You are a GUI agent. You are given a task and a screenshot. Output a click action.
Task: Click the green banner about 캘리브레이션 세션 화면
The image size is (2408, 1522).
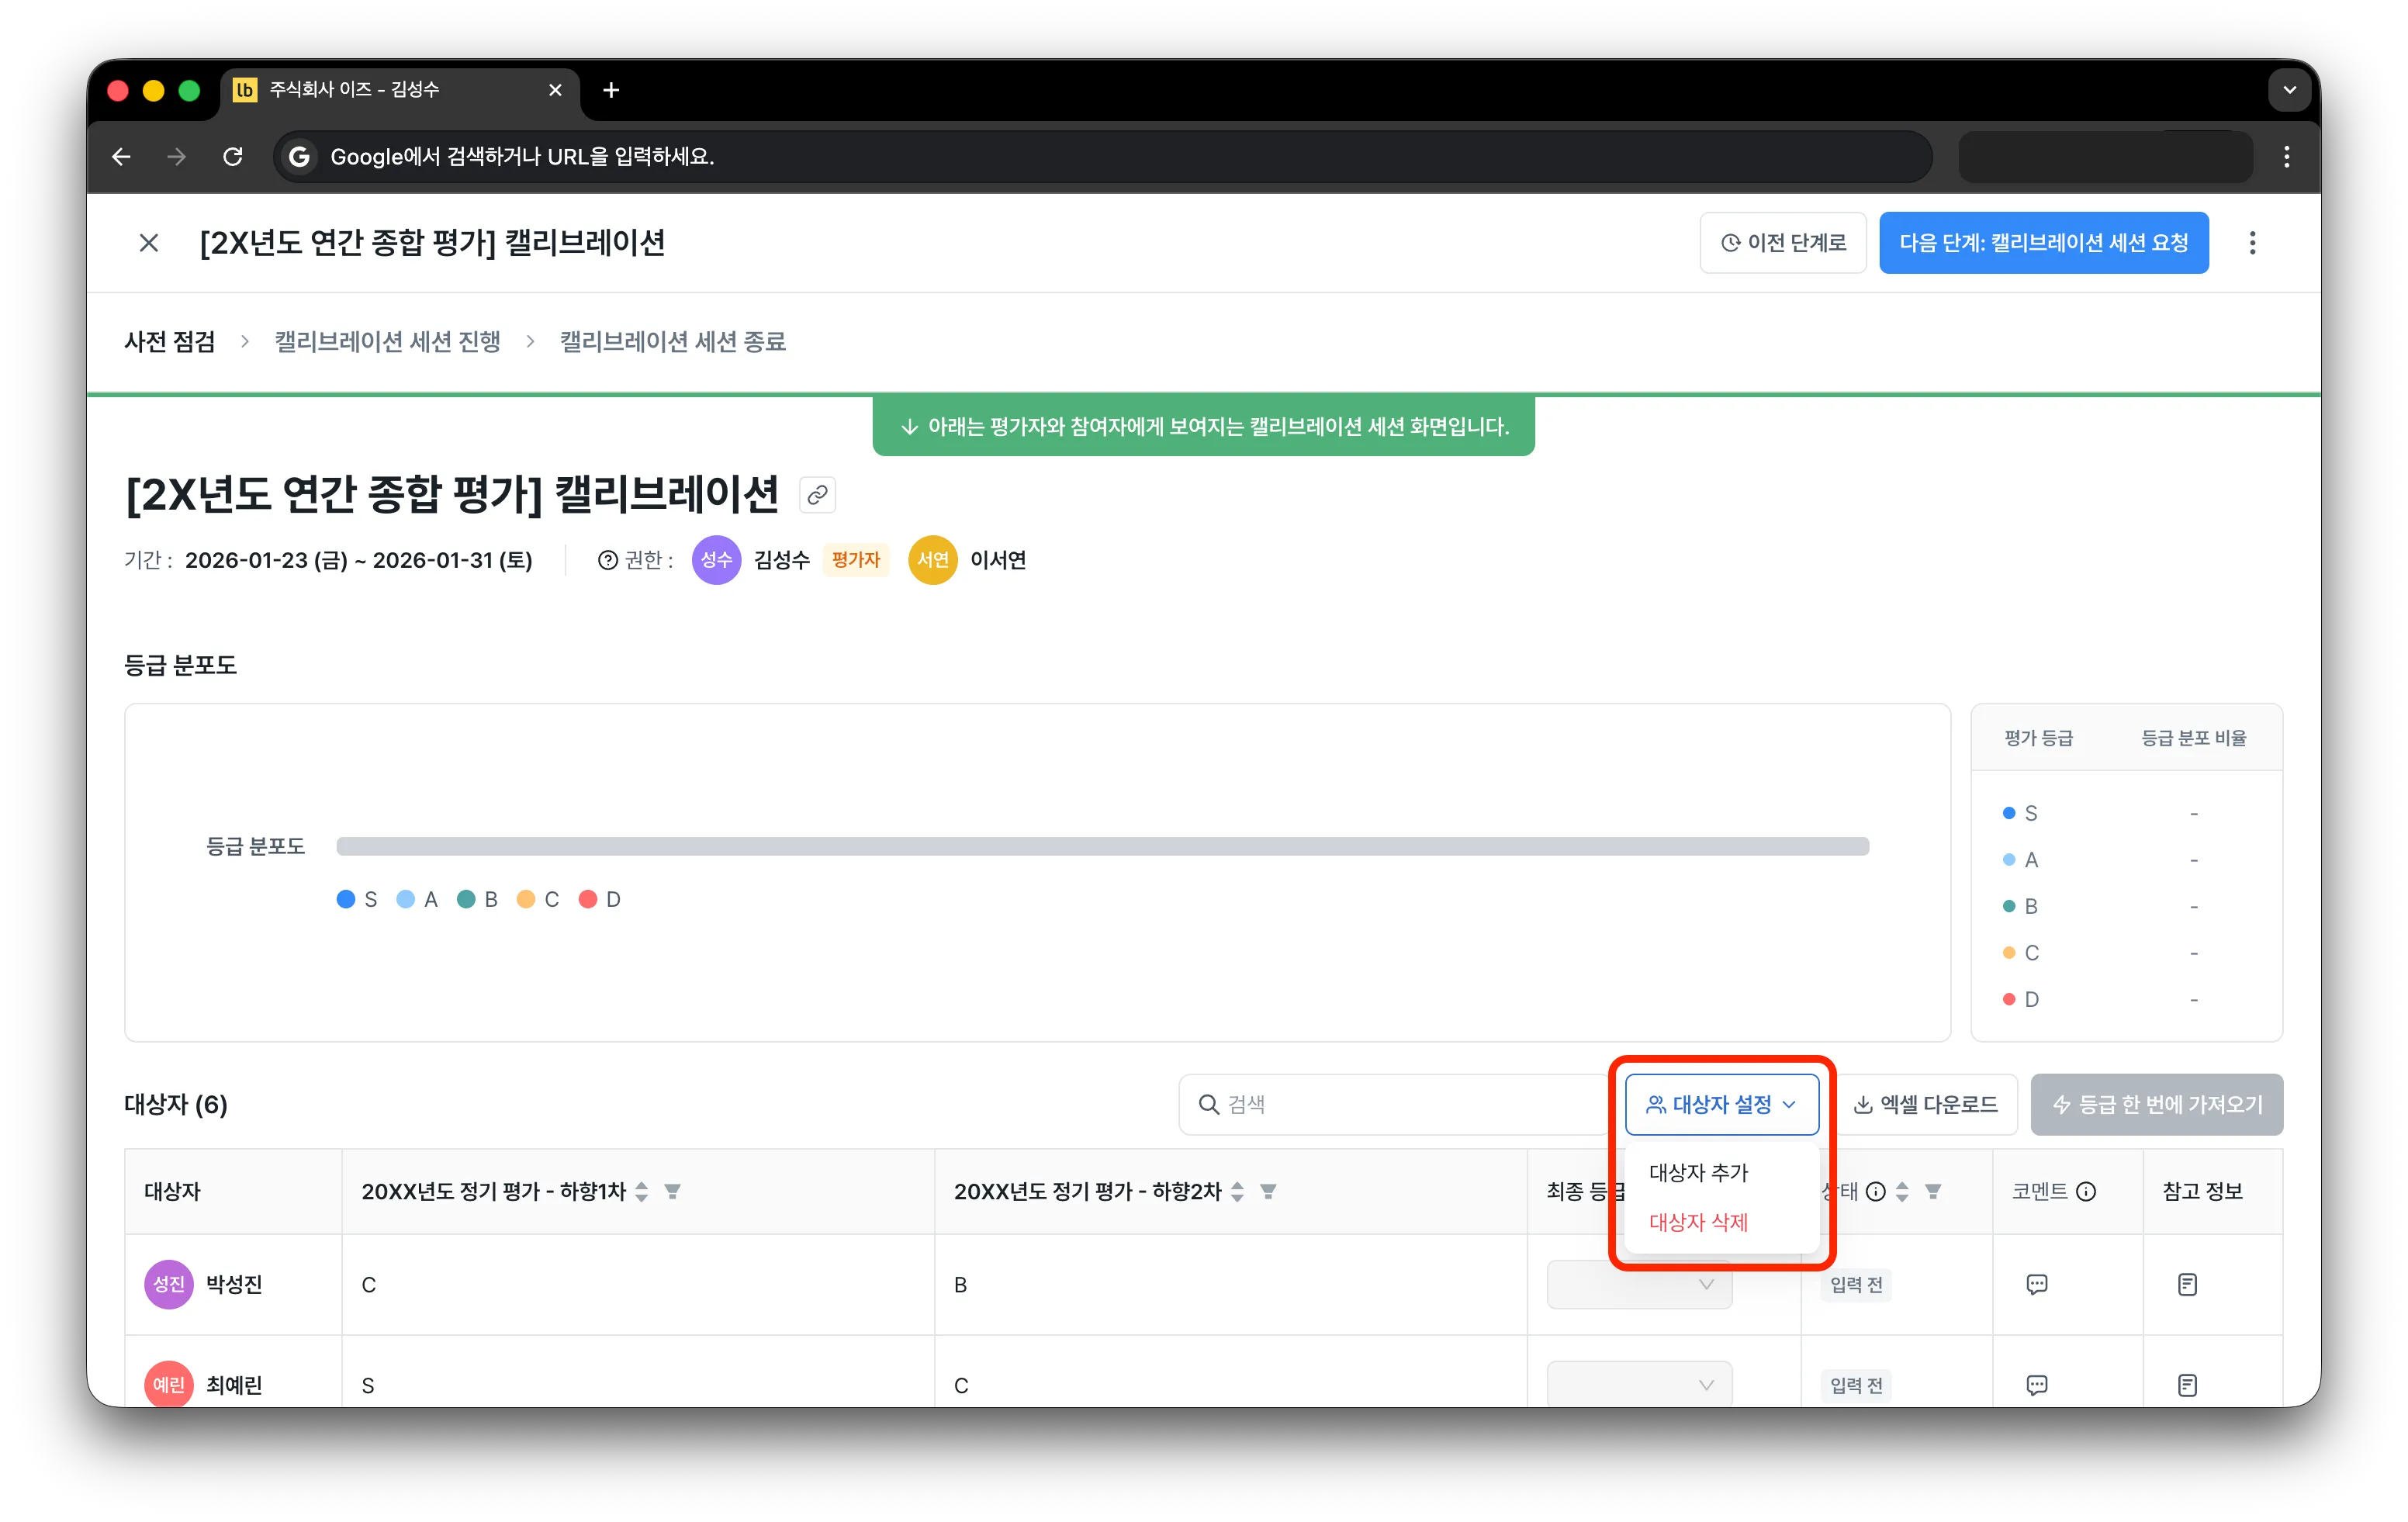pyautogui.click(x=1203, y=427)
